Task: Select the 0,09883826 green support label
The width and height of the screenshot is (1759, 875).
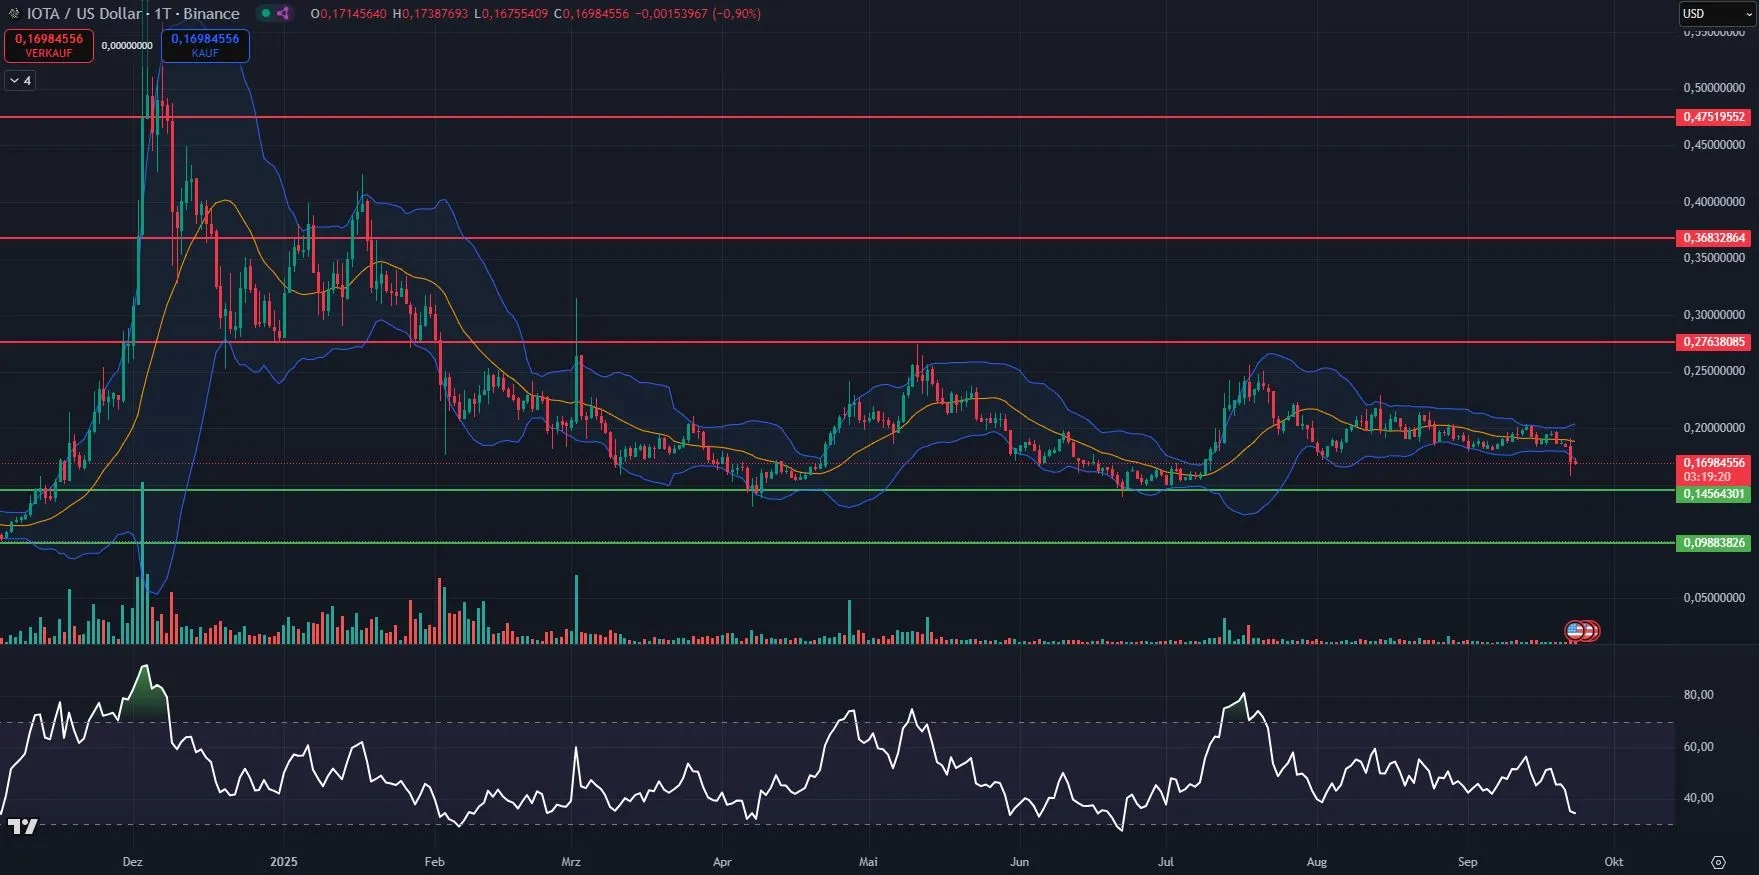Action: 1713,543
